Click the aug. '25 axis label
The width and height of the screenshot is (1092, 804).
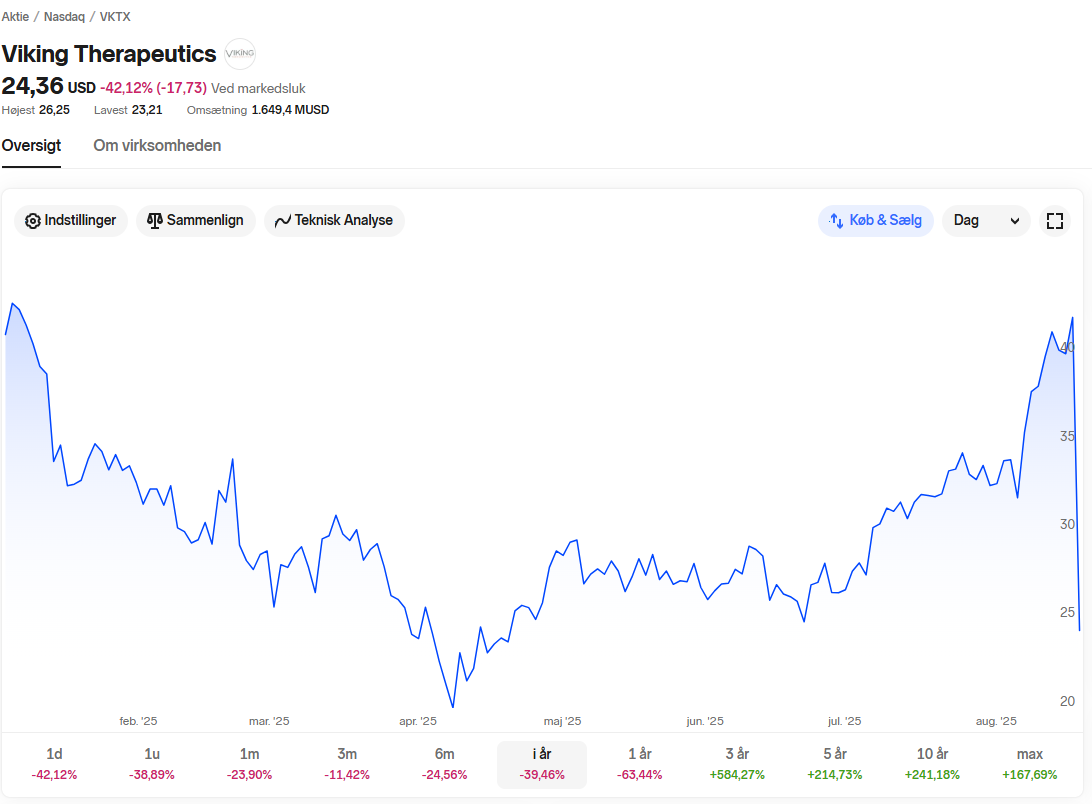point(996,721)
